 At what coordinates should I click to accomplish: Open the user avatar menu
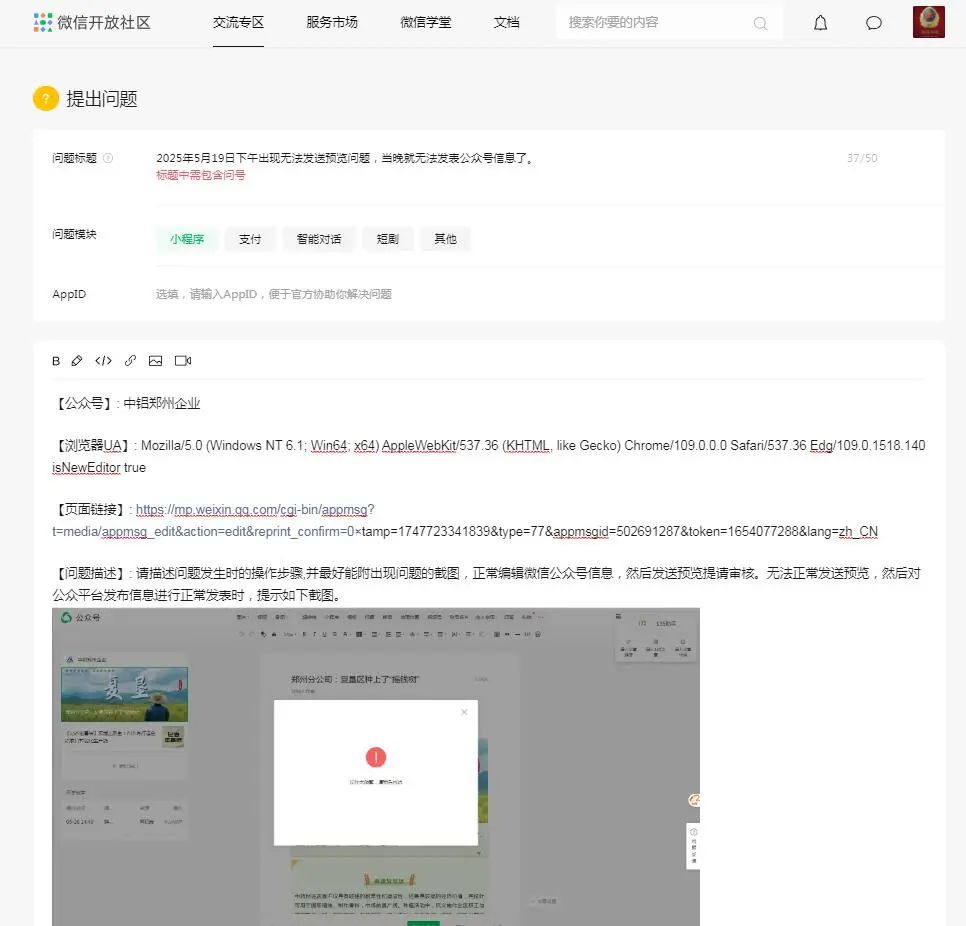coord(929,22)
